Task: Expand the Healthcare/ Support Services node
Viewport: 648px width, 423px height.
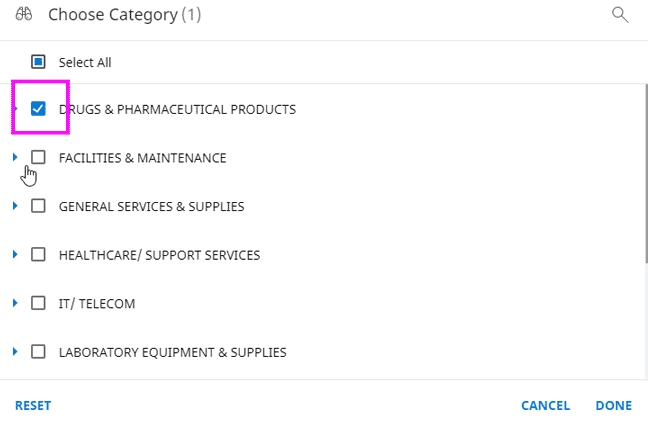Action: coord(15,255)
